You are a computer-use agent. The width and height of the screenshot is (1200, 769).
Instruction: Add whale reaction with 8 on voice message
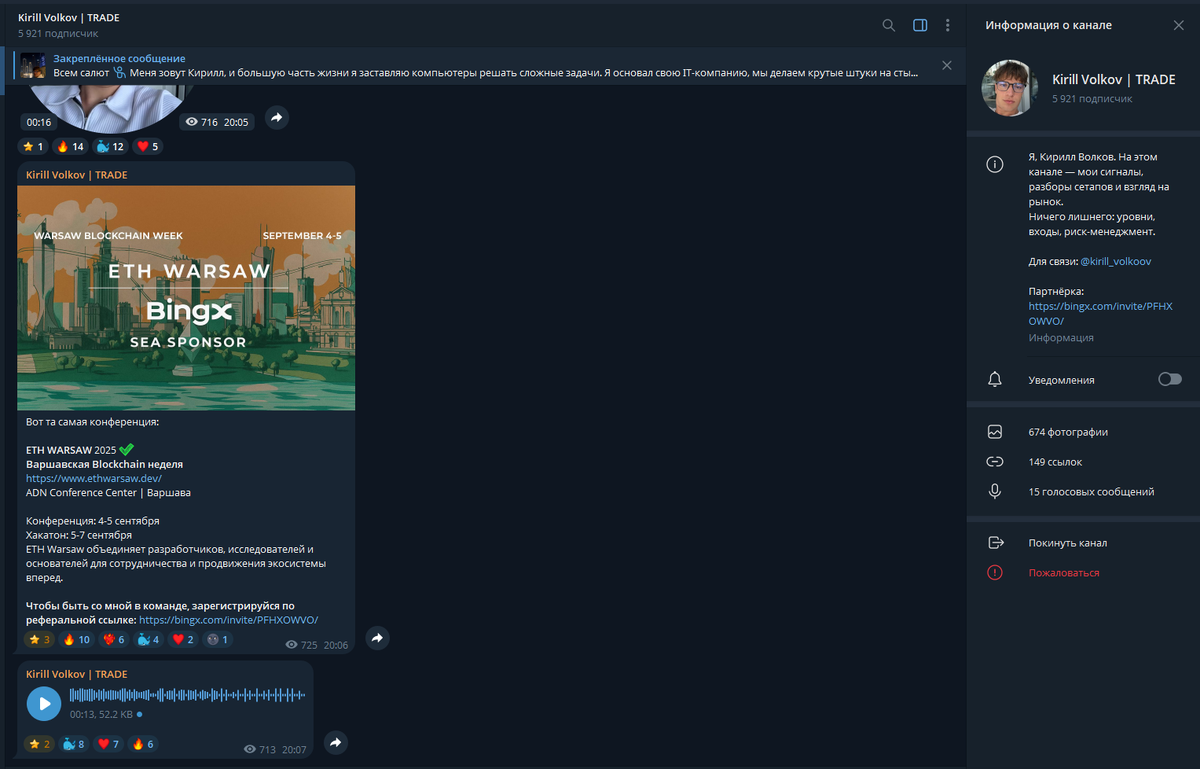coord(74,744)
